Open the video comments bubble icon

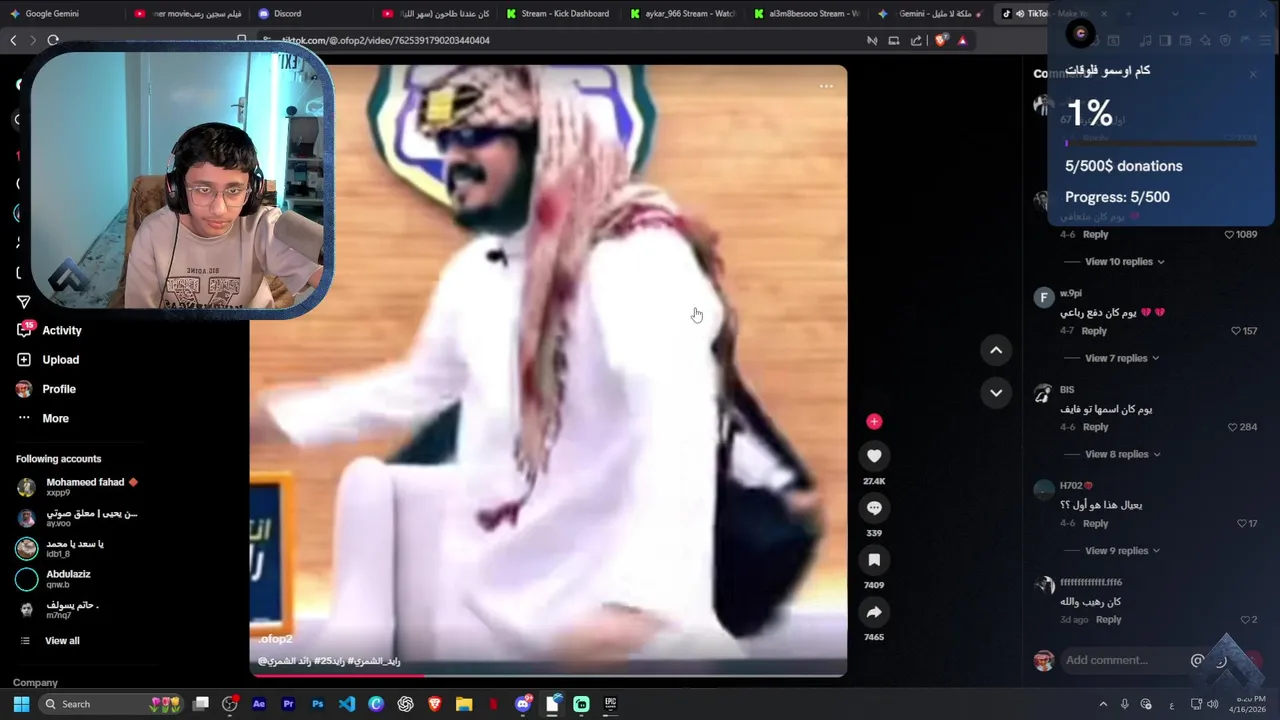(x=874, y=508)
